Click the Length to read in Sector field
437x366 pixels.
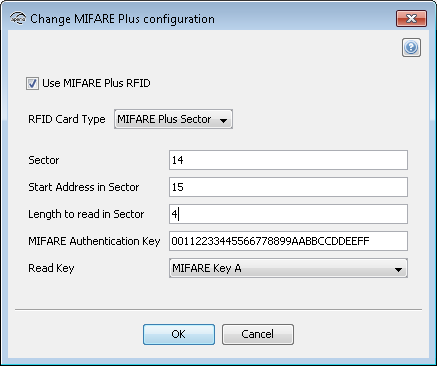click(288, 214)
